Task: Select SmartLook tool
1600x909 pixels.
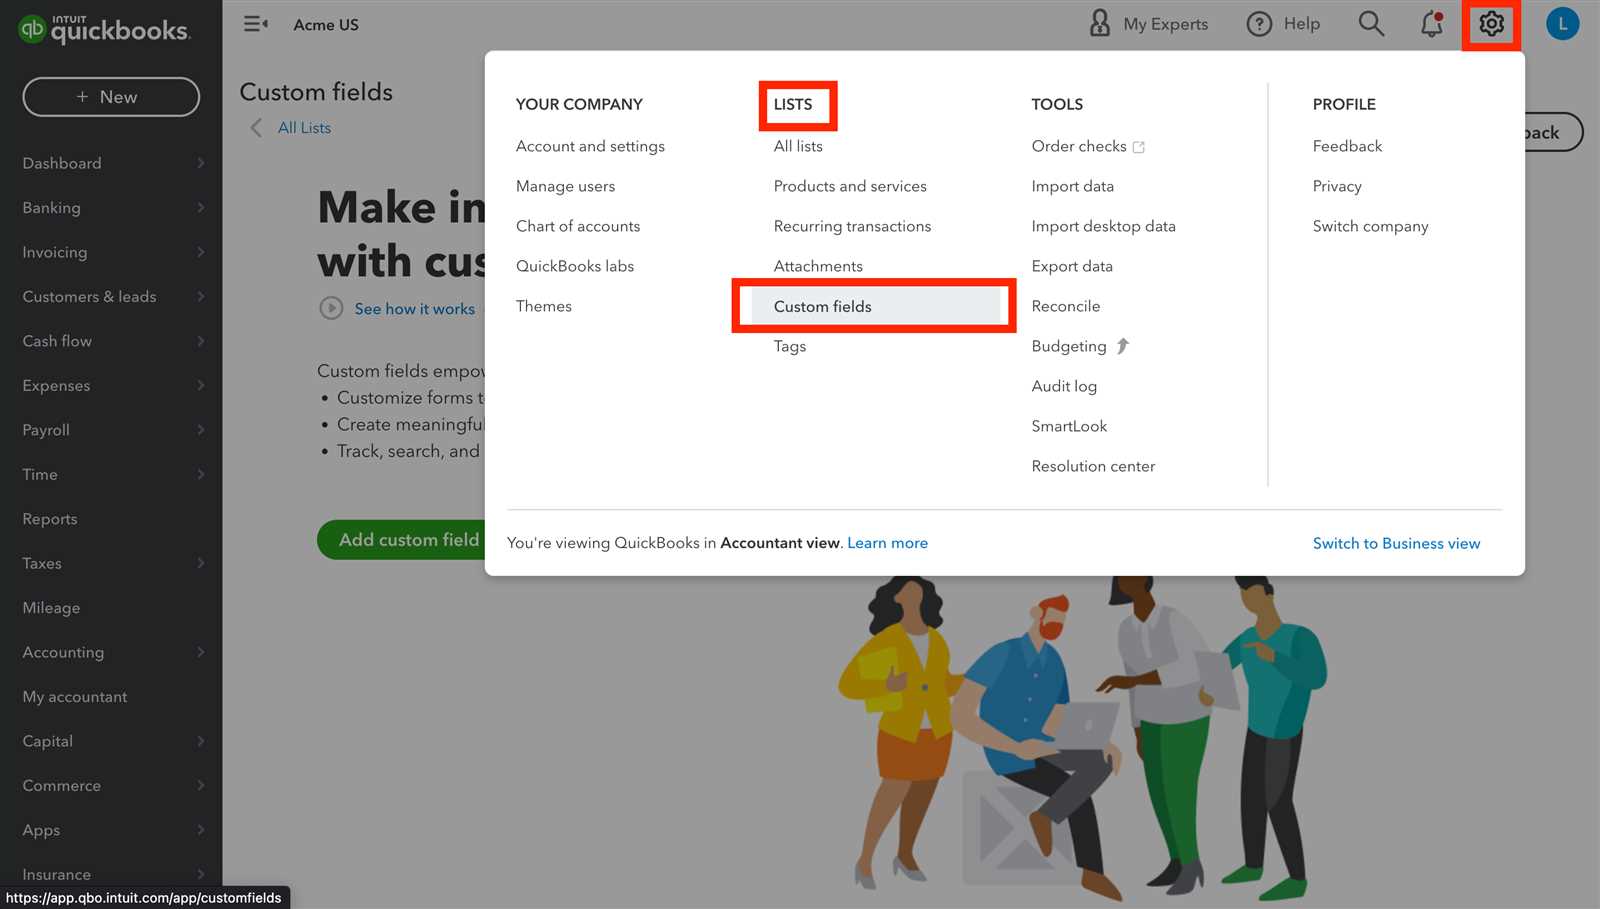Action: click(1069, 426)
